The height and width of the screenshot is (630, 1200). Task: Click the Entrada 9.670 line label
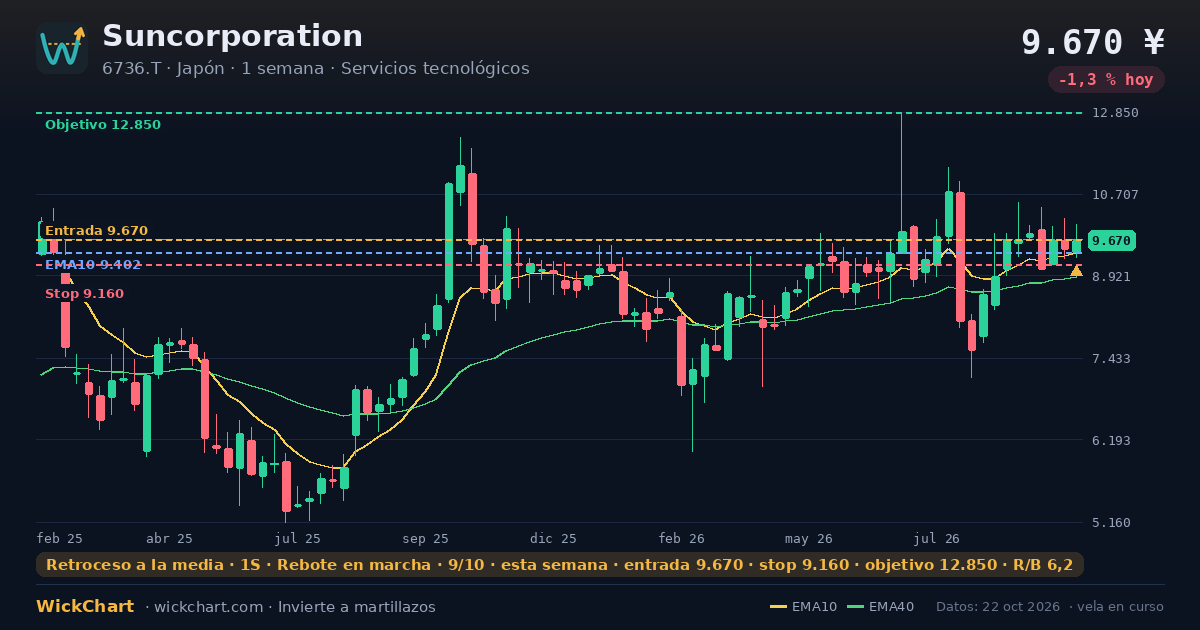(96, 231)
